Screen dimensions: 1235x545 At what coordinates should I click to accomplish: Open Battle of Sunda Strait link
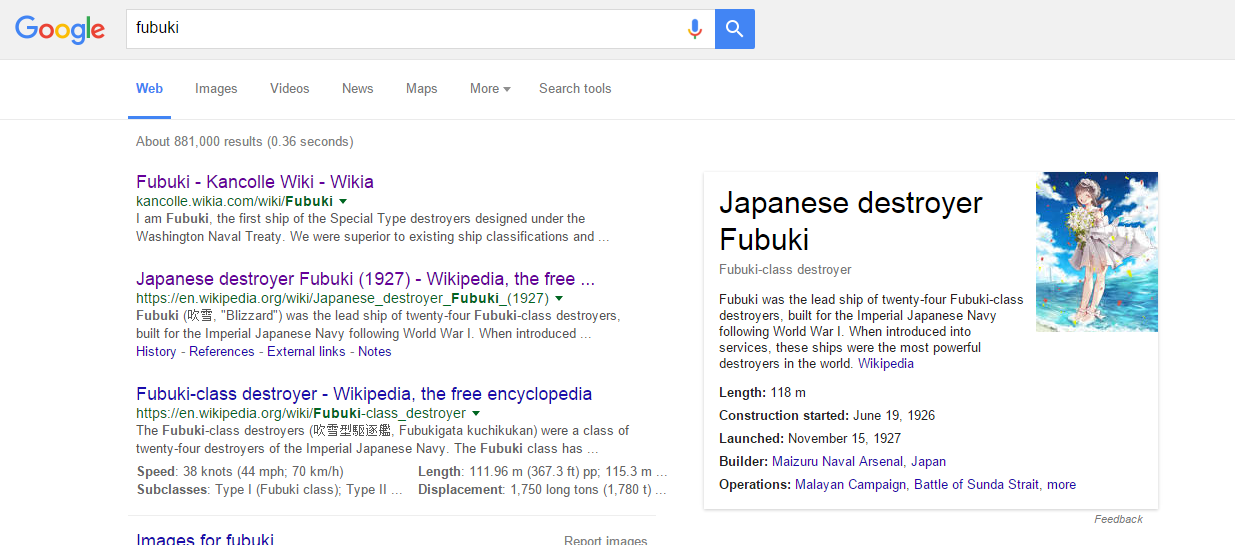point(976,485)
